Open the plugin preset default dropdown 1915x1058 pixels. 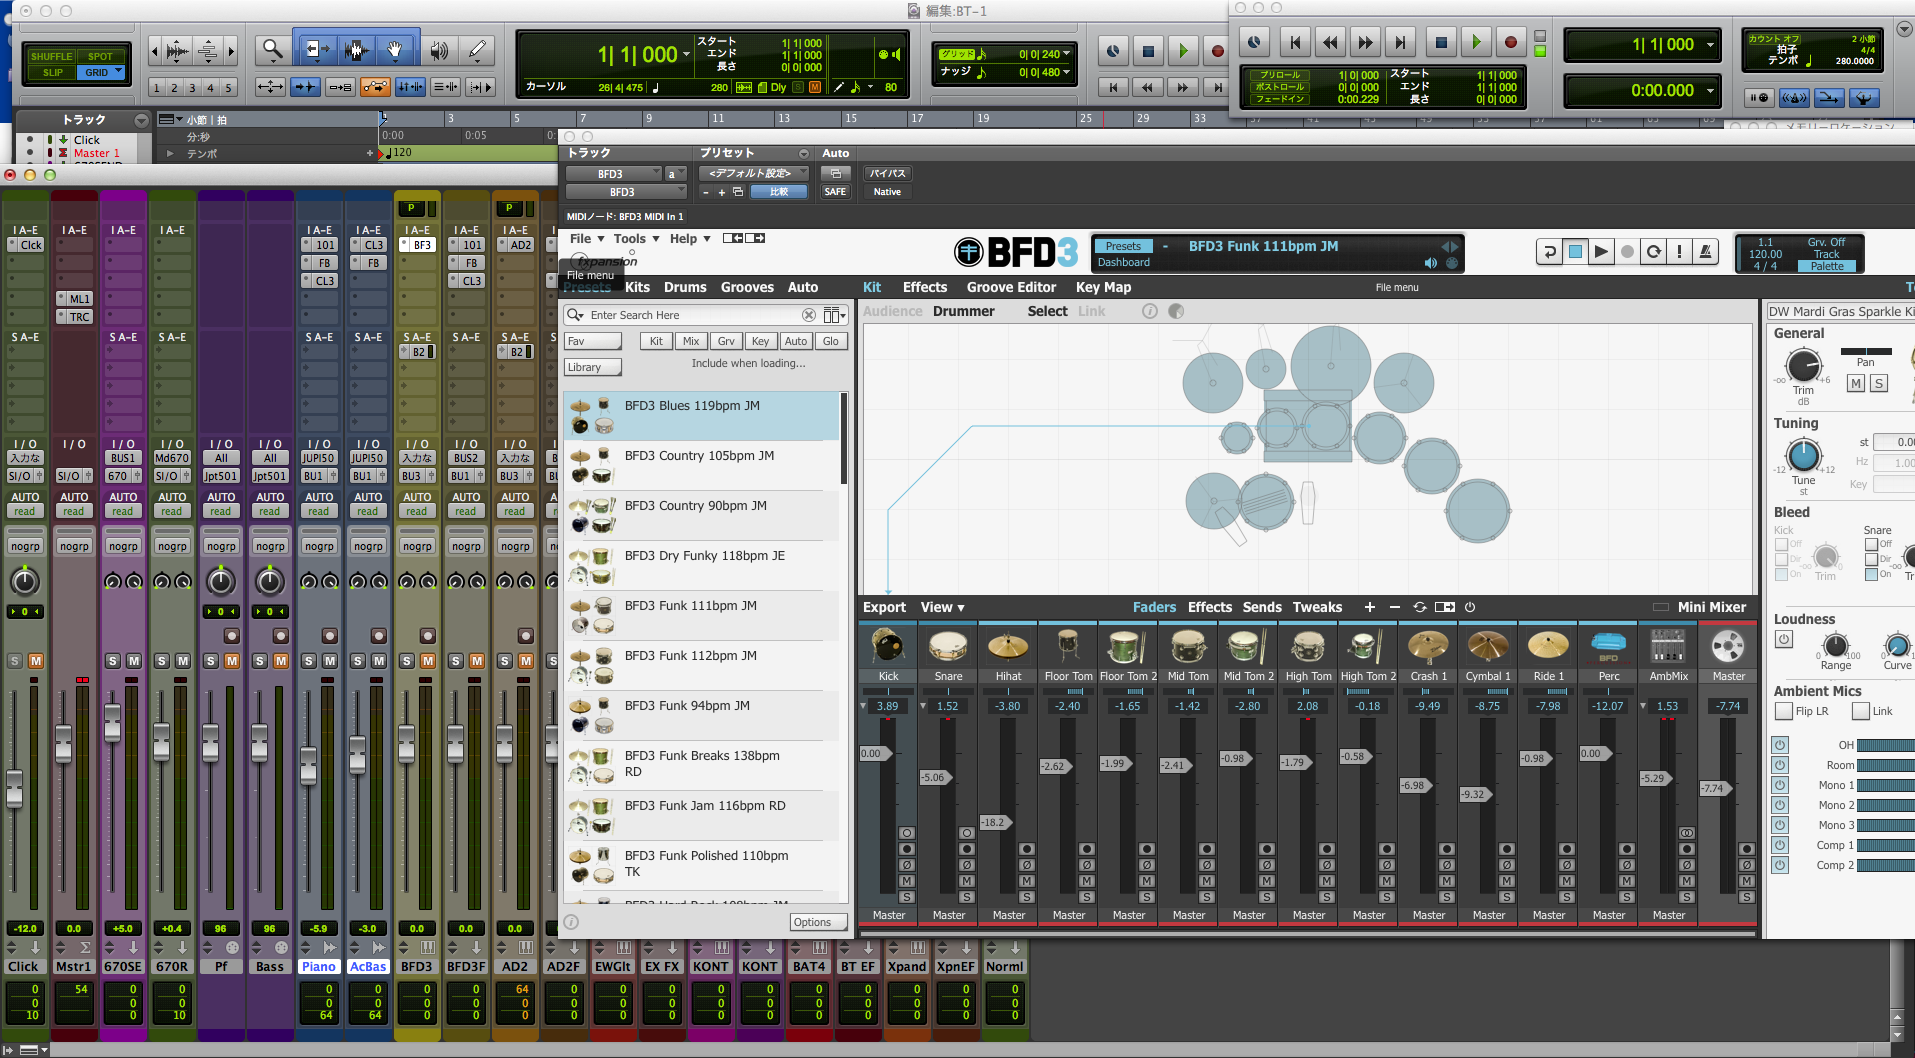coord(752,173)
